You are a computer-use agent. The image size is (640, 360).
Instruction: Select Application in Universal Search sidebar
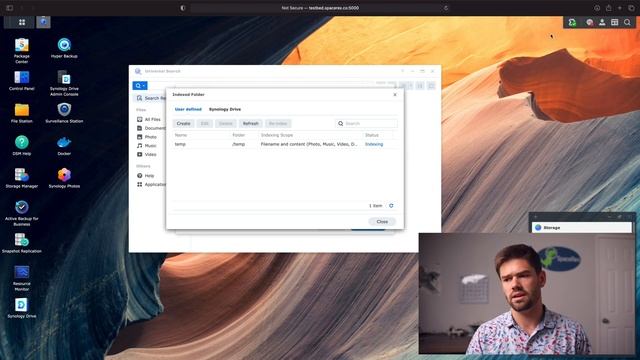point(151,185)
